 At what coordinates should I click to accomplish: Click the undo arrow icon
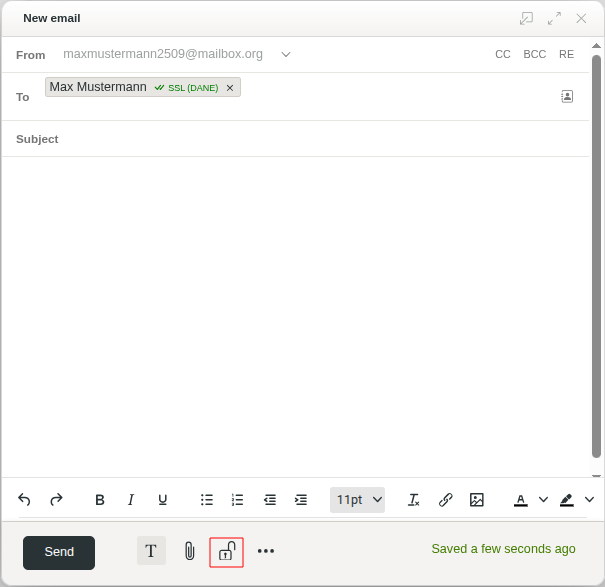tap(24, 500)
